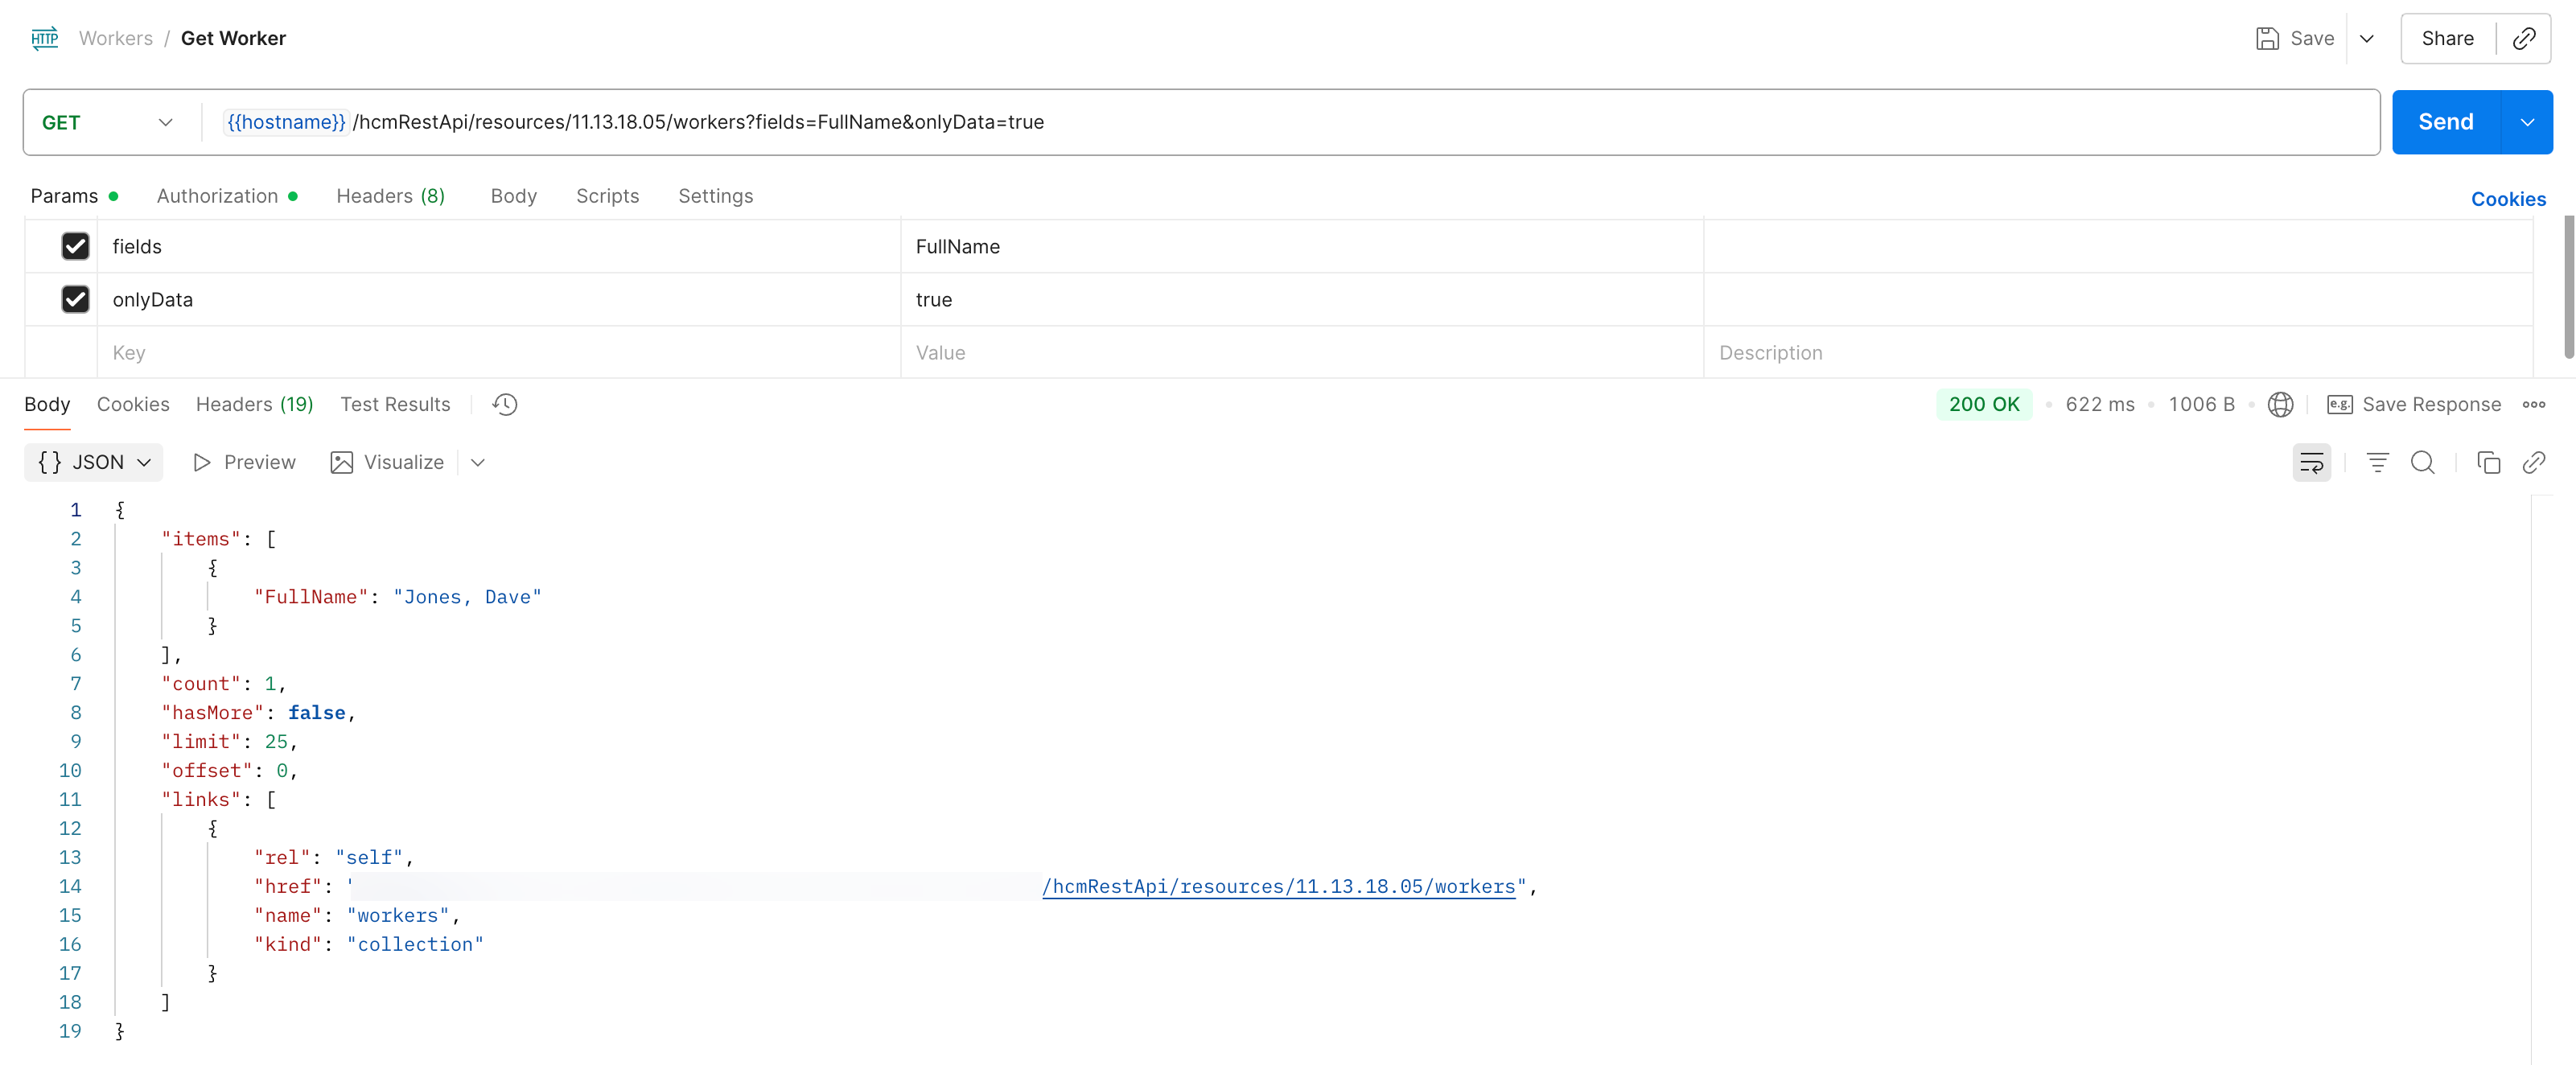
Task: Open the Cookies link on the right
Action: tap(2507, 199)
